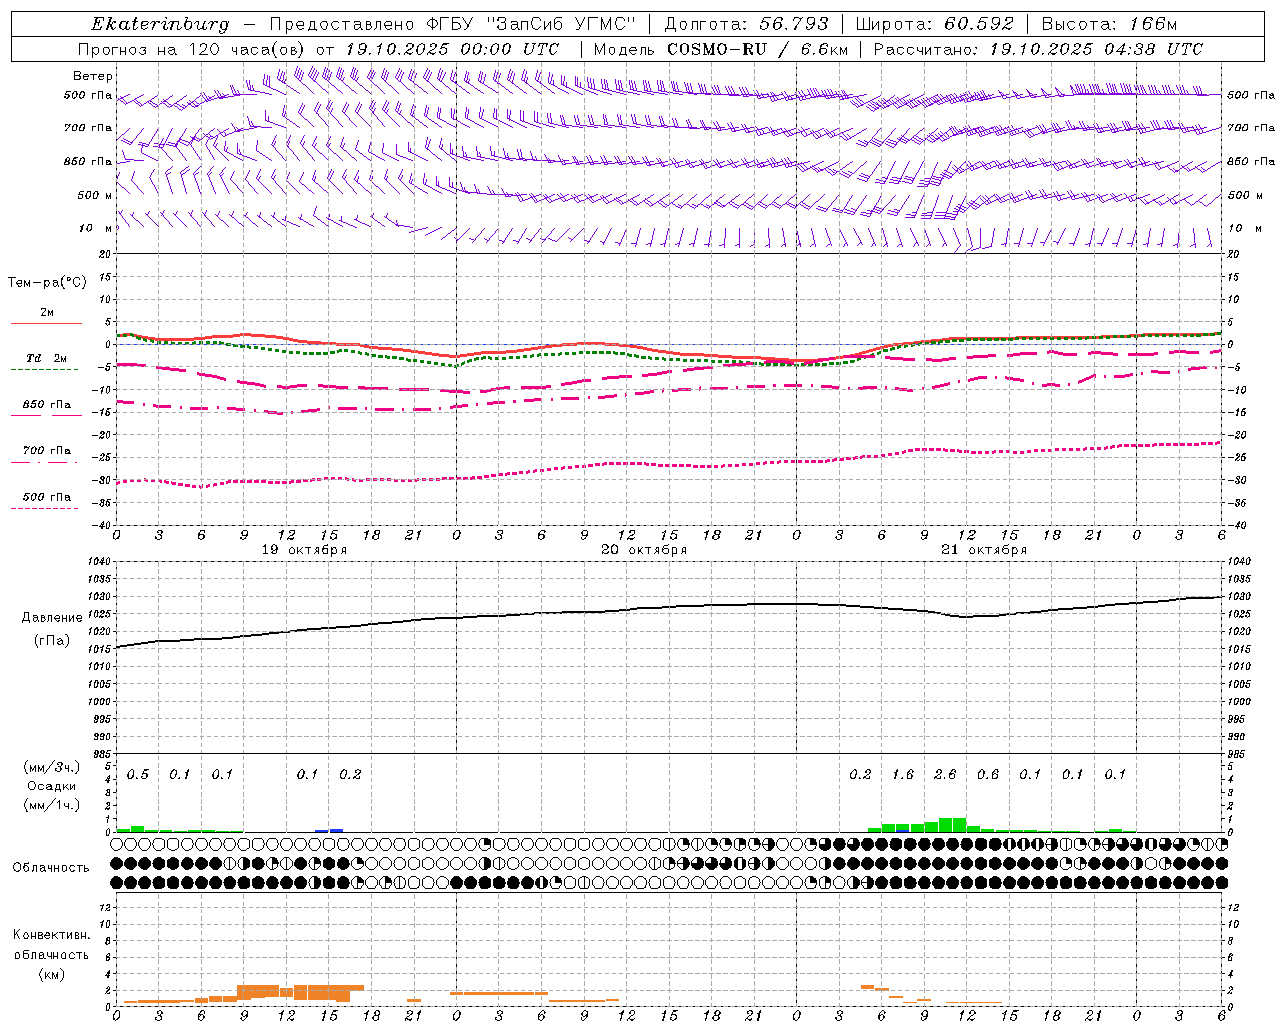
Task: Click the Модель COSMO-RU / 6.6км label
Action: (x=720, y=49)
